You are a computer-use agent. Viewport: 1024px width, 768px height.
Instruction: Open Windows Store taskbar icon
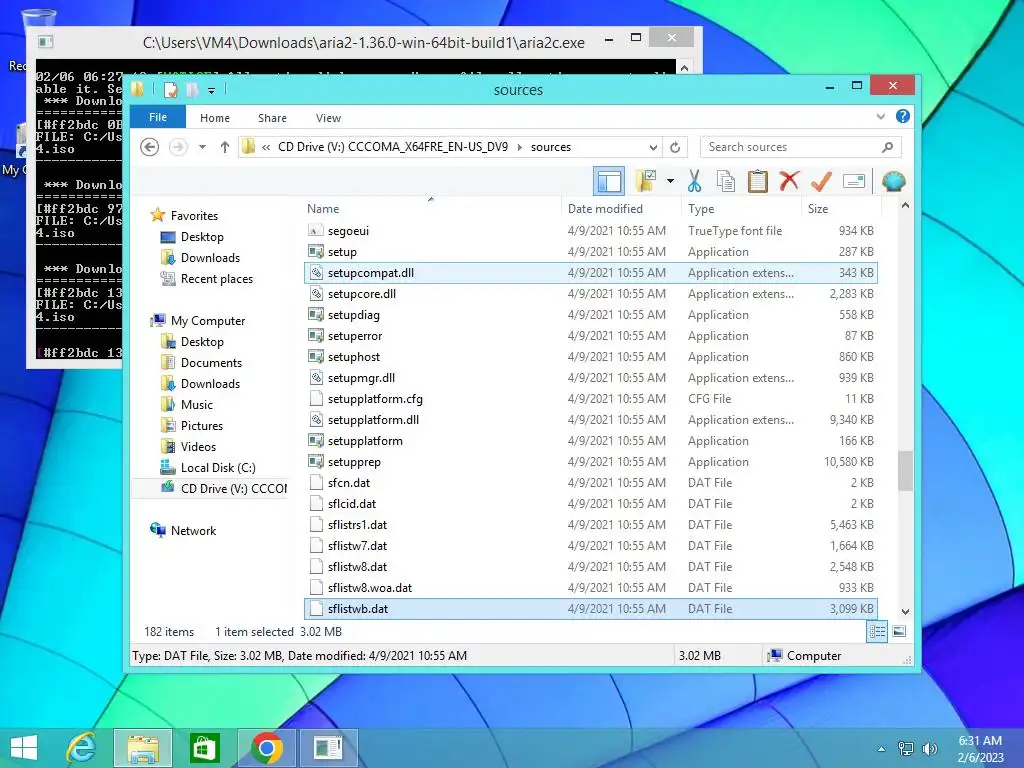pos(204,748)
